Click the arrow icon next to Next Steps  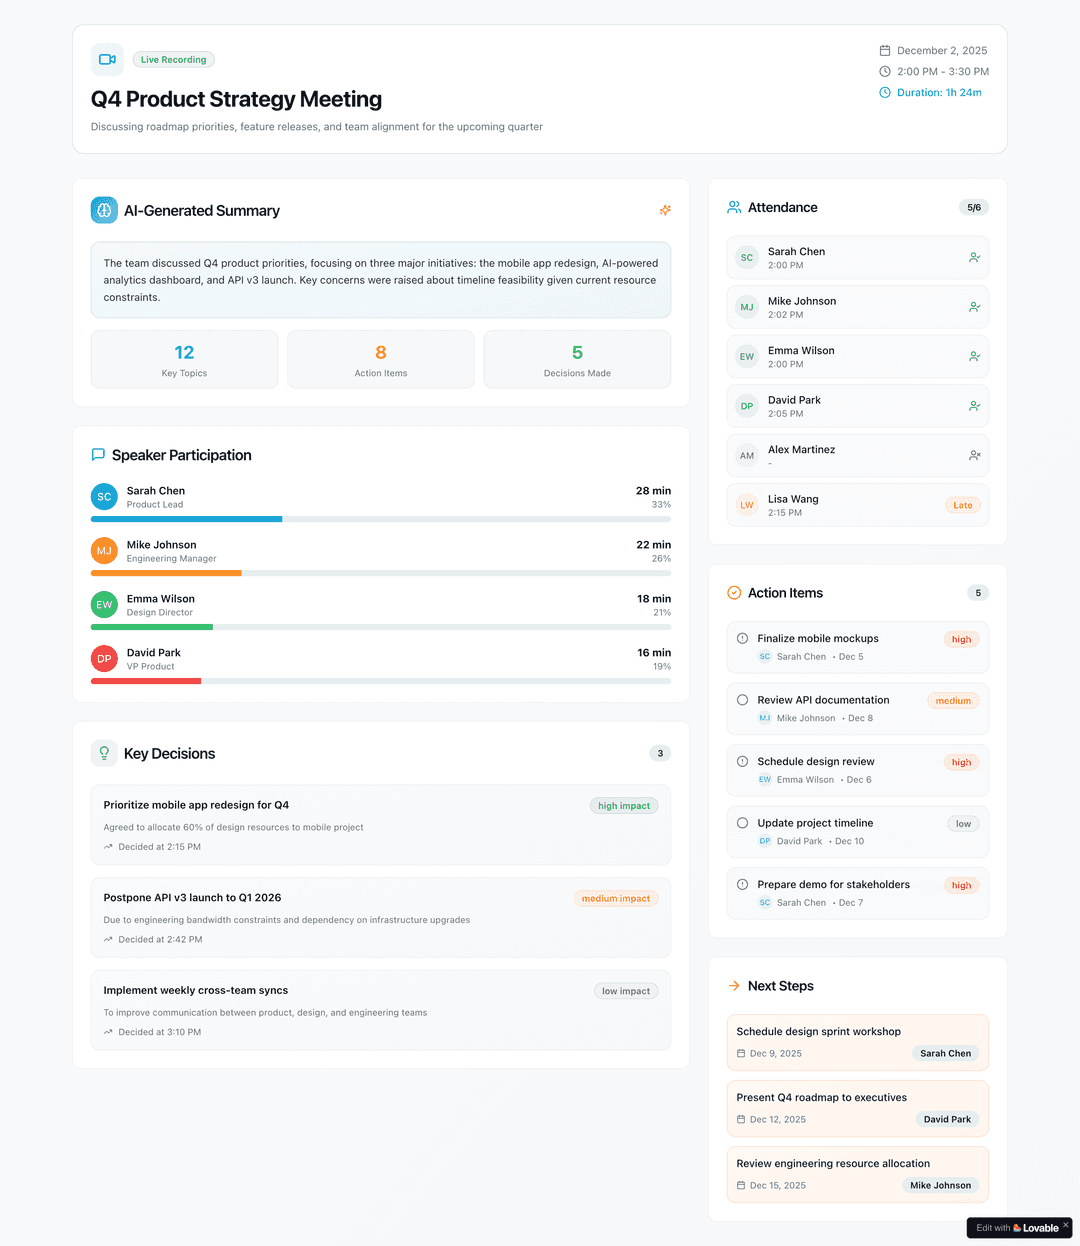click(733, 985)
